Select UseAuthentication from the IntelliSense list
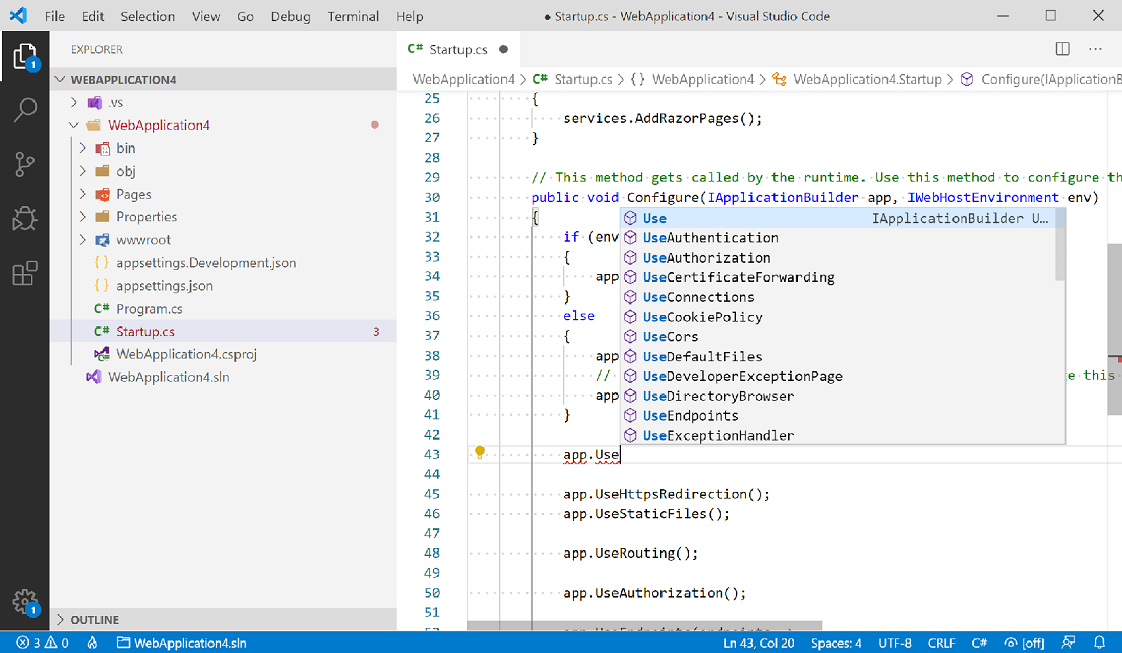 (710, 238)
